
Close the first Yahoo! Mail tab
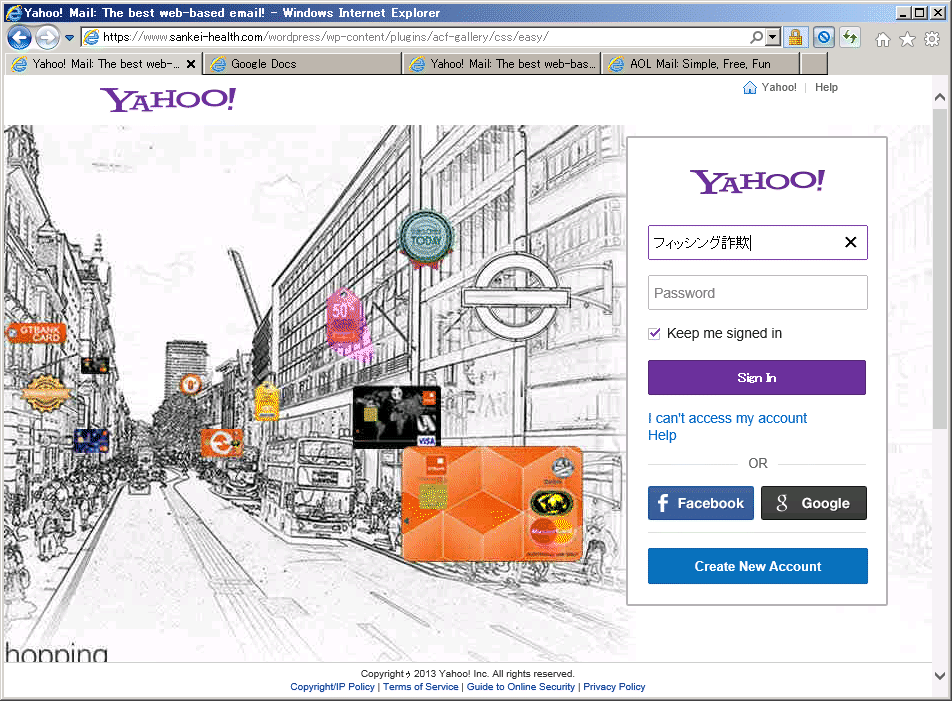[x=191, y=64]
